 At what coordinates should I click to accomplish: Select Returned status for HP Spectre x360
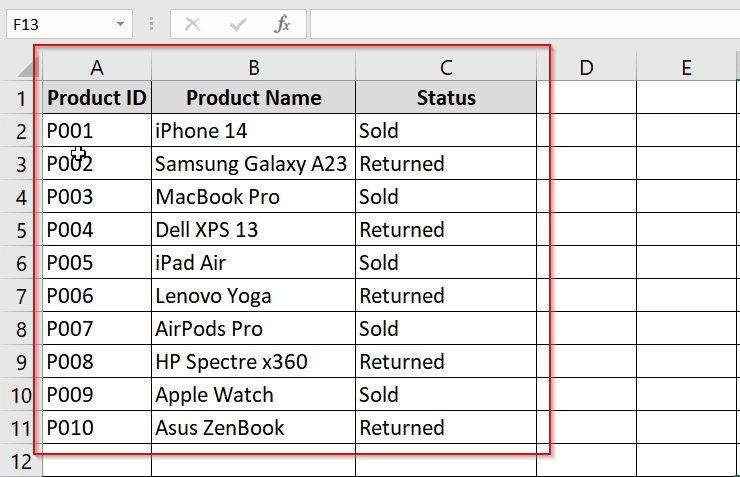[x=446, y=361]
